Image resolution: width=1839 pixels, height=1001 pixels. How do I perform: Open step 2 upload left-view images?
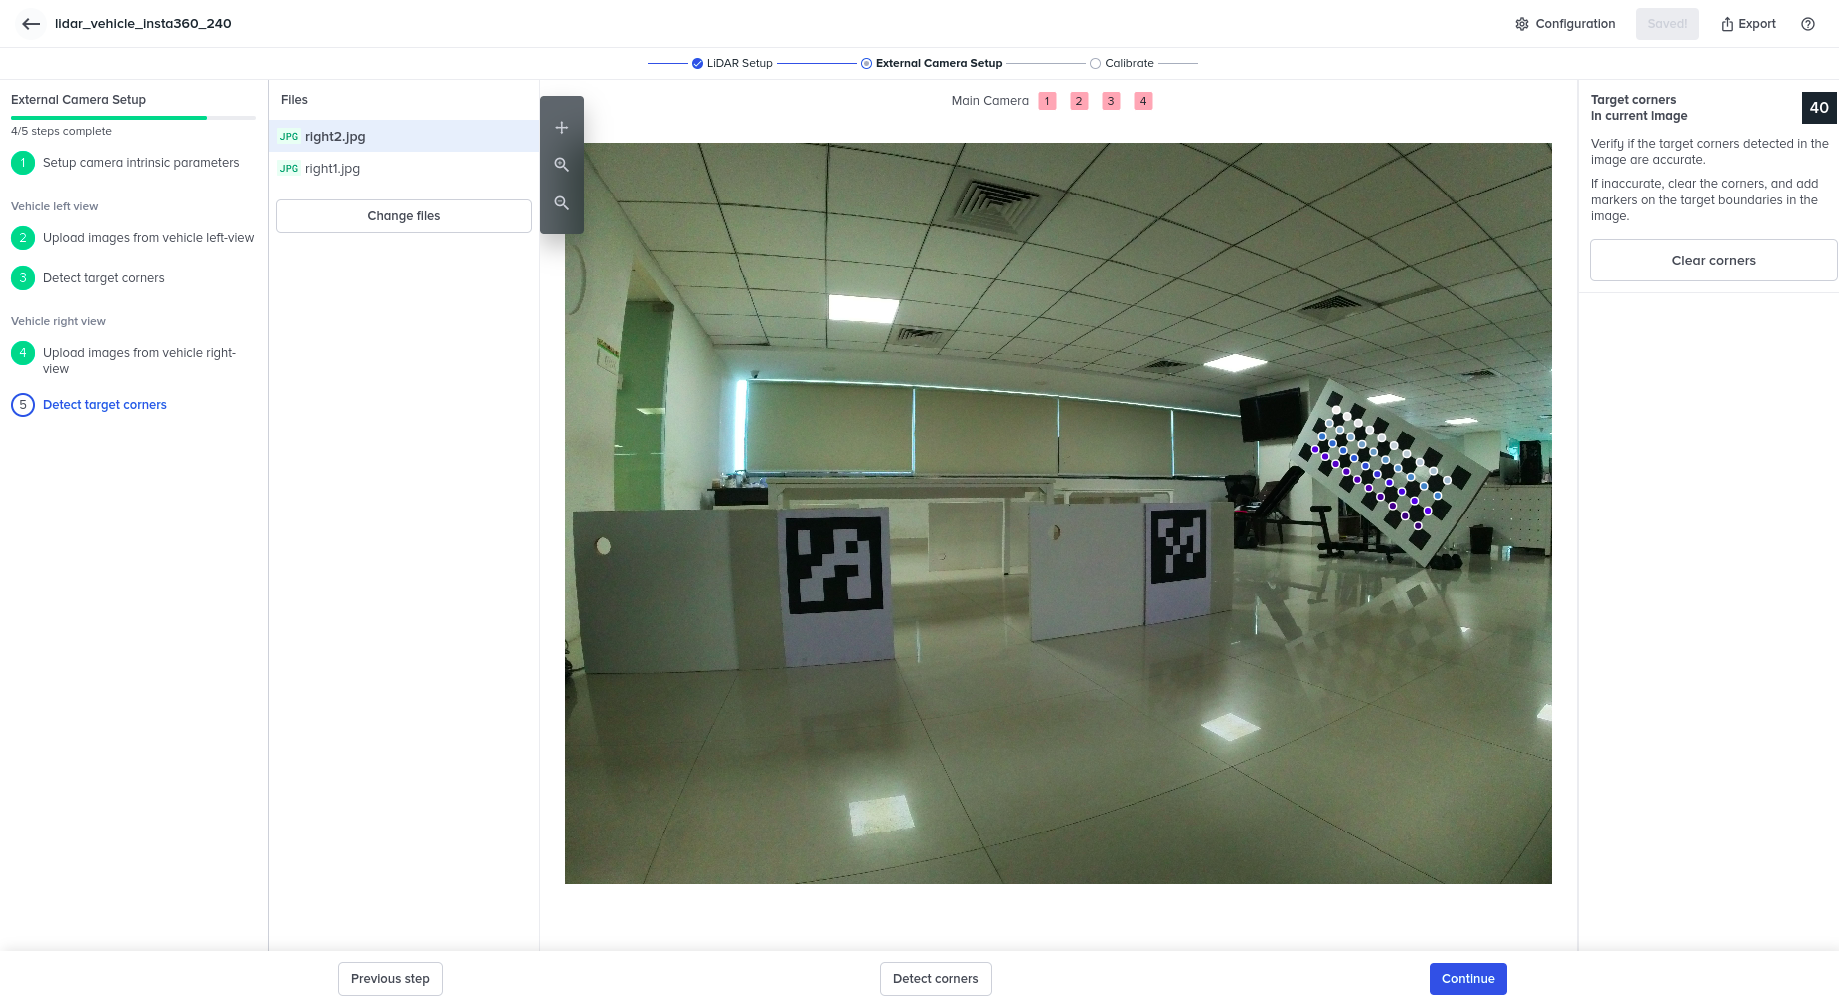(148, 238)
